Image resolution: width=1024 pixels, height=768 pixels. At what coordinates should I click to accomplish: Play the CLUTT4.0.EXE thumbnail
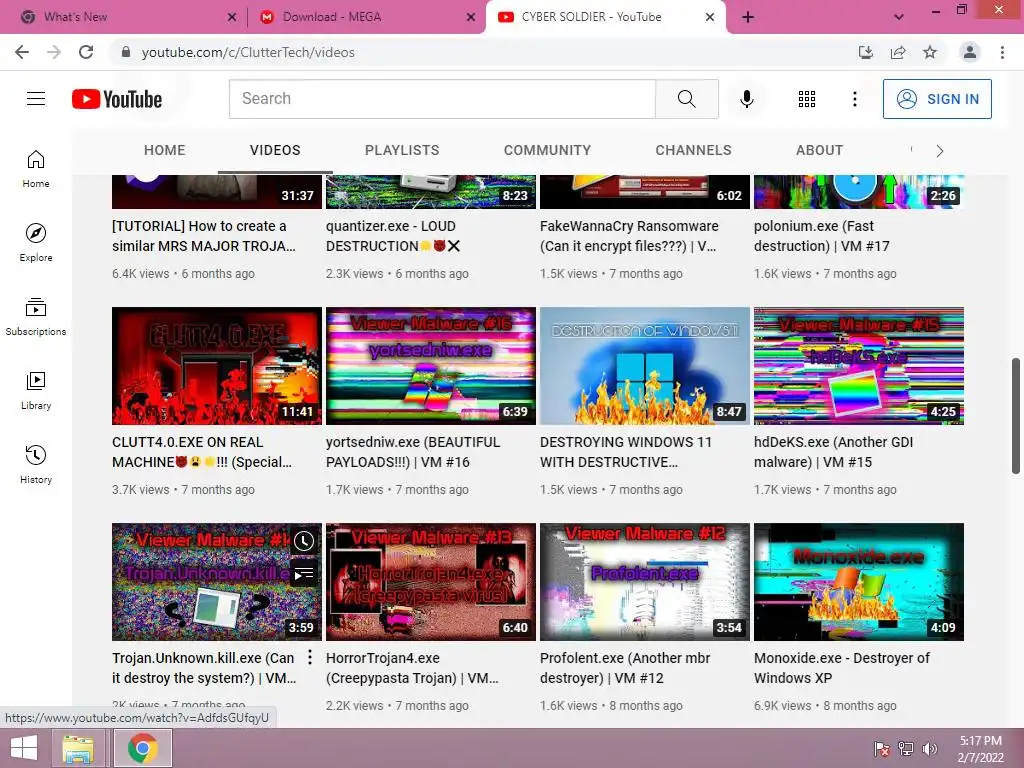pos(217,366)
